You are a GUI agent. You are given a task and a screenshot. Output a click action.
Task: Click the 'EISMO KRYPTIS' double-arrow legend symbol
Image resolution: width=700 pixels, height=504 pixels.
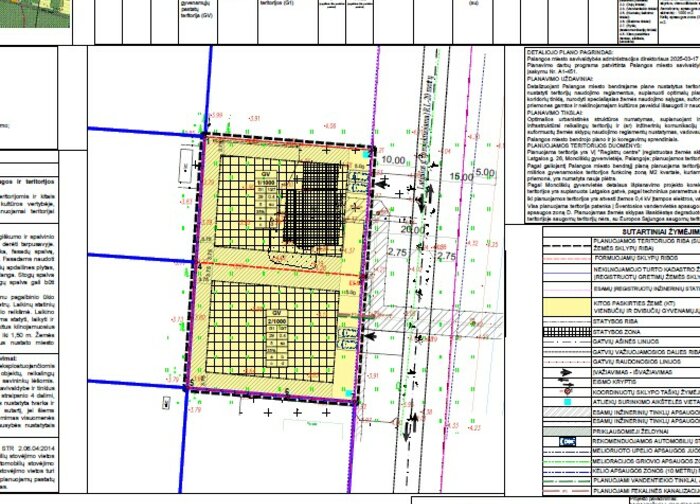[566, 382]
